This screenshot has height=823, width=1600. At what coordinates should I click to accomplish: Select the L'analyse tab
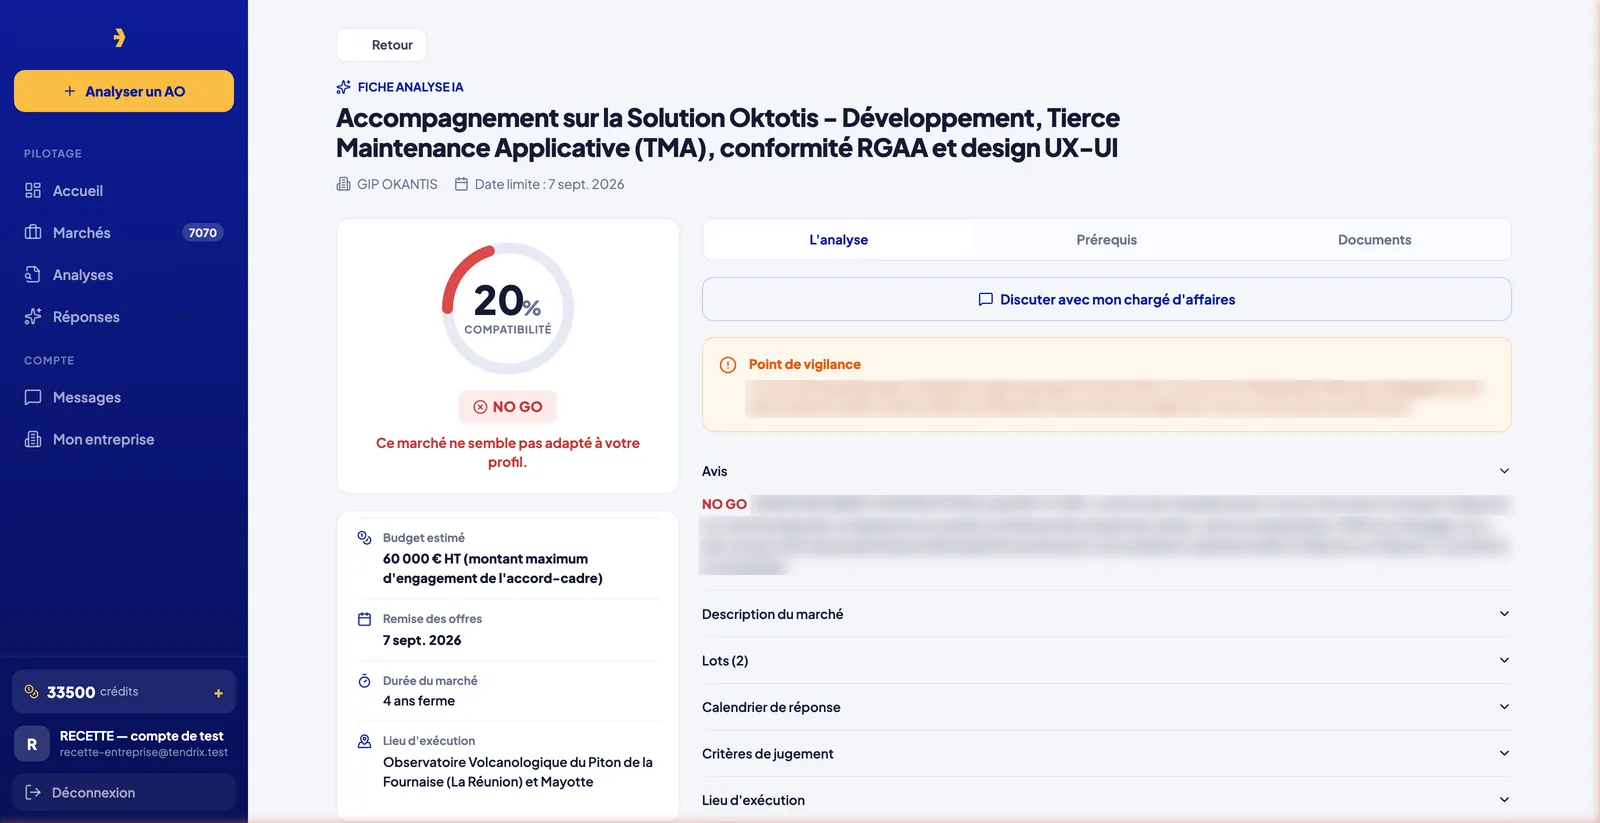[838, 240]
